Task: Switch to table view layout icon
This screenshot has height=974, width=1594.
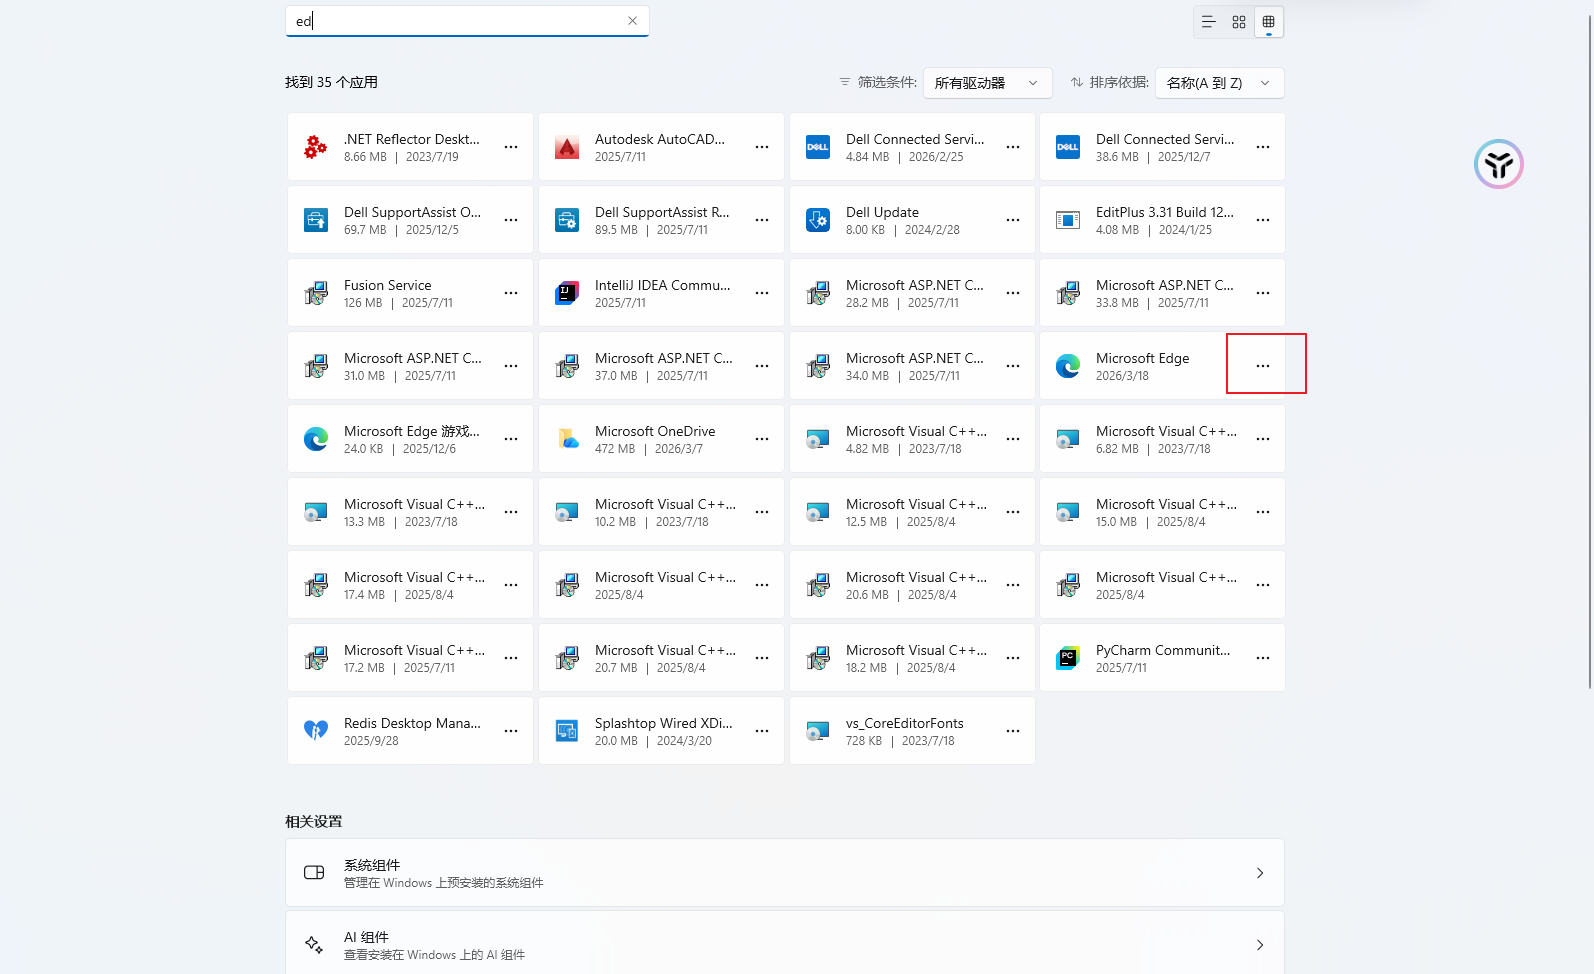Action: pyautogui.click(x=1269, y=22)
